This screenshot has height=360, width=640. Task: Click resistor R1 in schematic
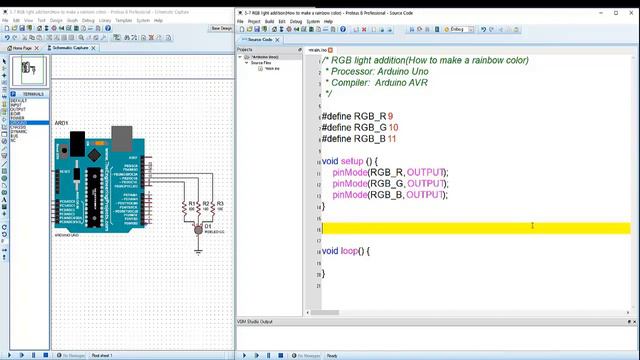click(x=184, y=208)
